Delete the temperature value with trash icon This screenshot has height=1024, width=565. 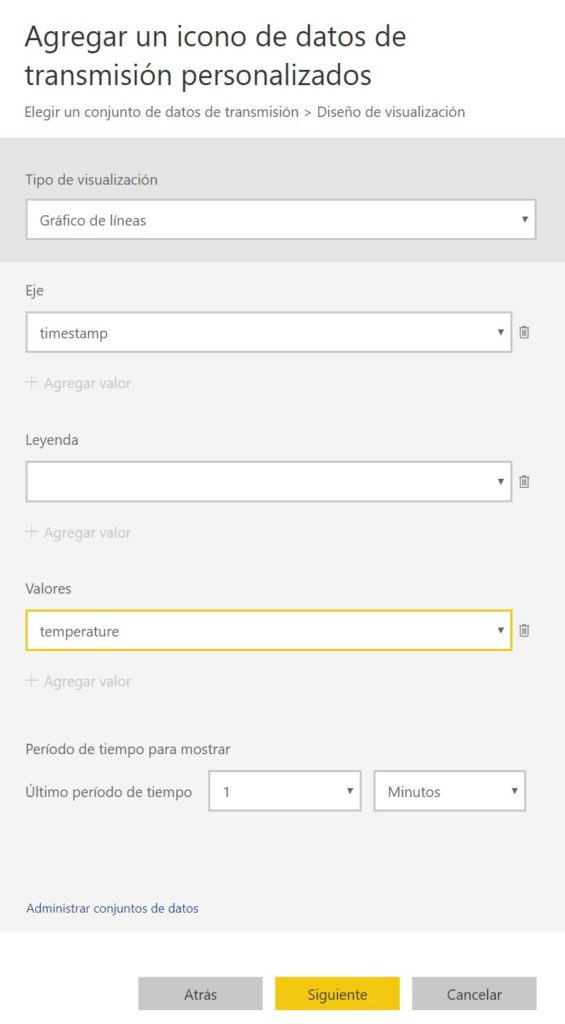[524, 630]
